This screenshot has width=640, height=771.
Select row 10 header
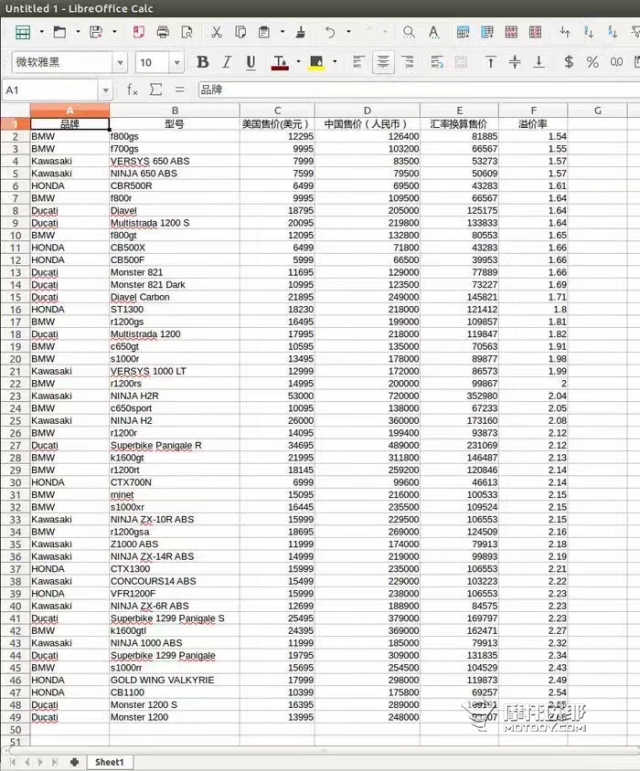[x=15, y=236]
